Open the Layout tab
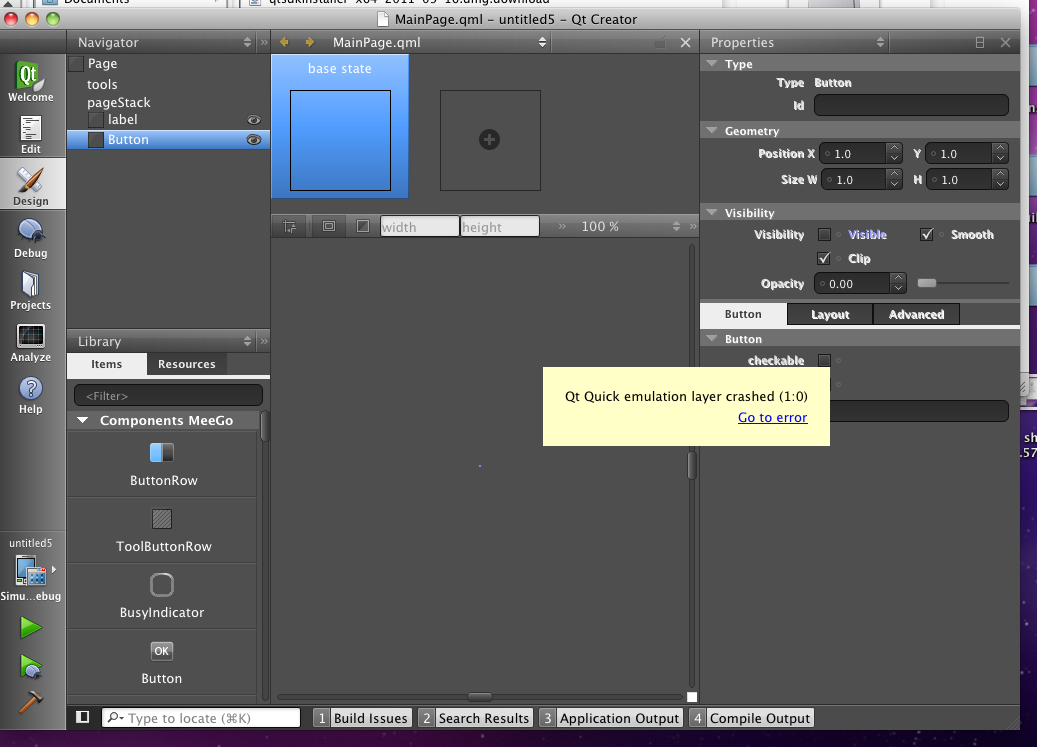This screenshot has width=1037, height=747. coord(830,315)
